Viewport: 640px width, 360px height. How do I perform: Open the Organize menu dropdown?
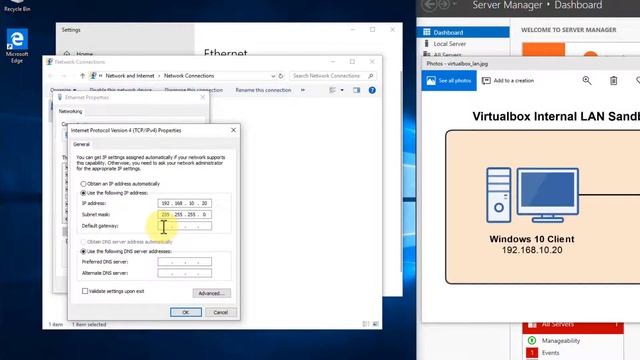tap(63, 90)
